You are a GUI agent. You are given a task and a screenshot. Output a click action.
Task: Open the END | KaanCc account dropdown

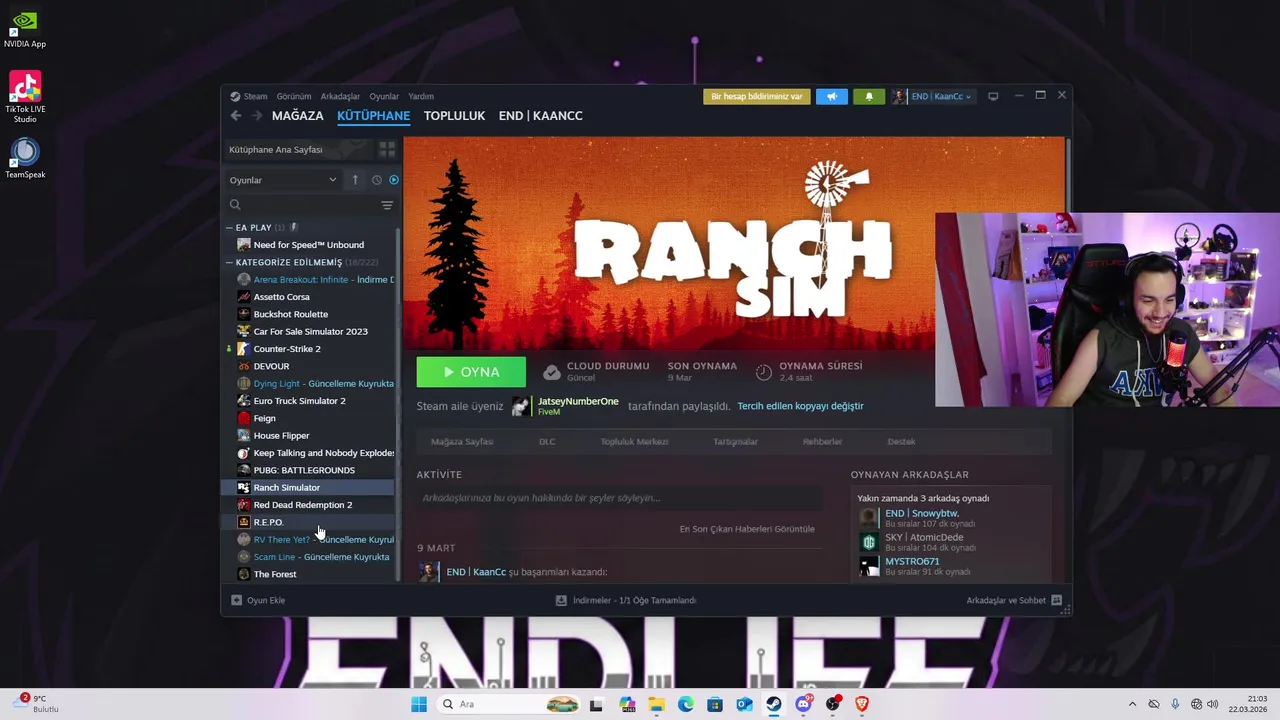coord(932,97)
